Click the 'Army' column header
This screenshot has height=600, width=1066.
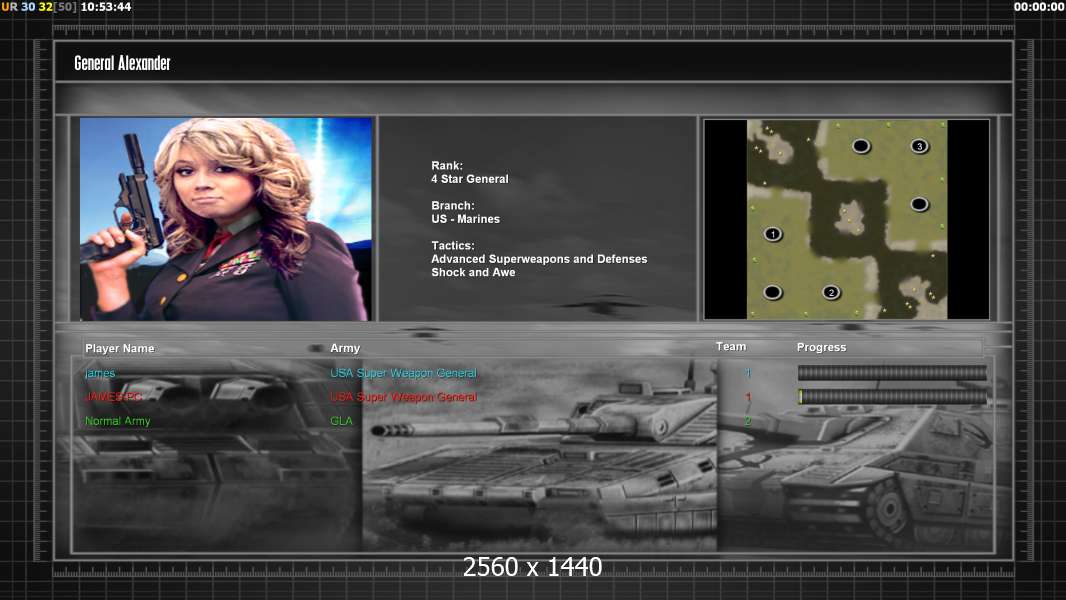pos(345,348)
